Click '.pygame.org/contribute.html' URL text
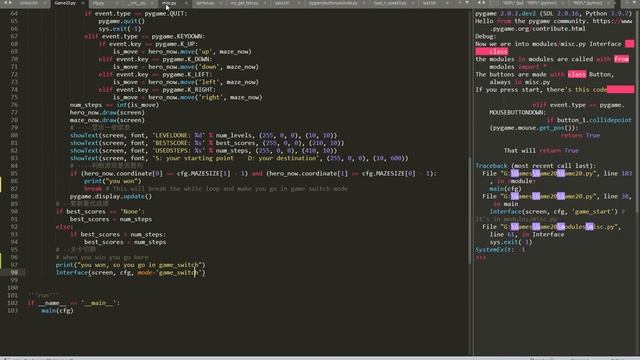Screen dimensions: 640x360 click(x=537, y=29)
